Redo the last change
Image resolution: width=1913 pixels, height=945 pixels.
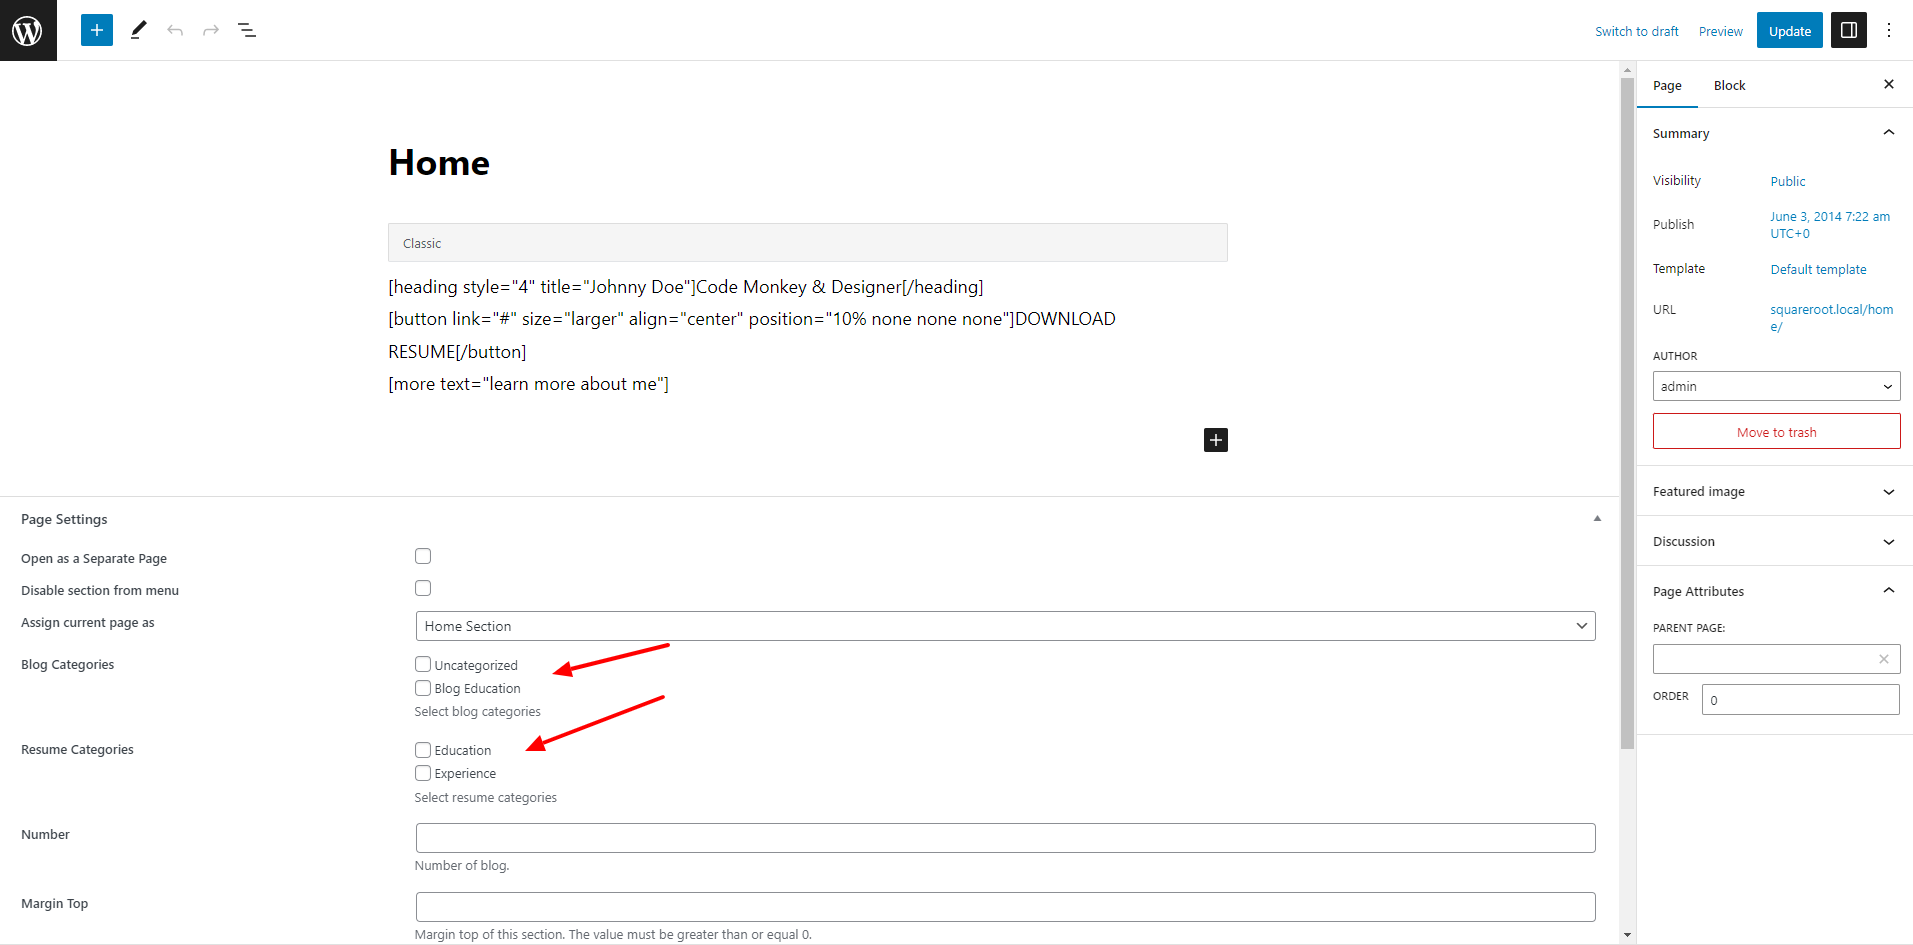(211, 30)
